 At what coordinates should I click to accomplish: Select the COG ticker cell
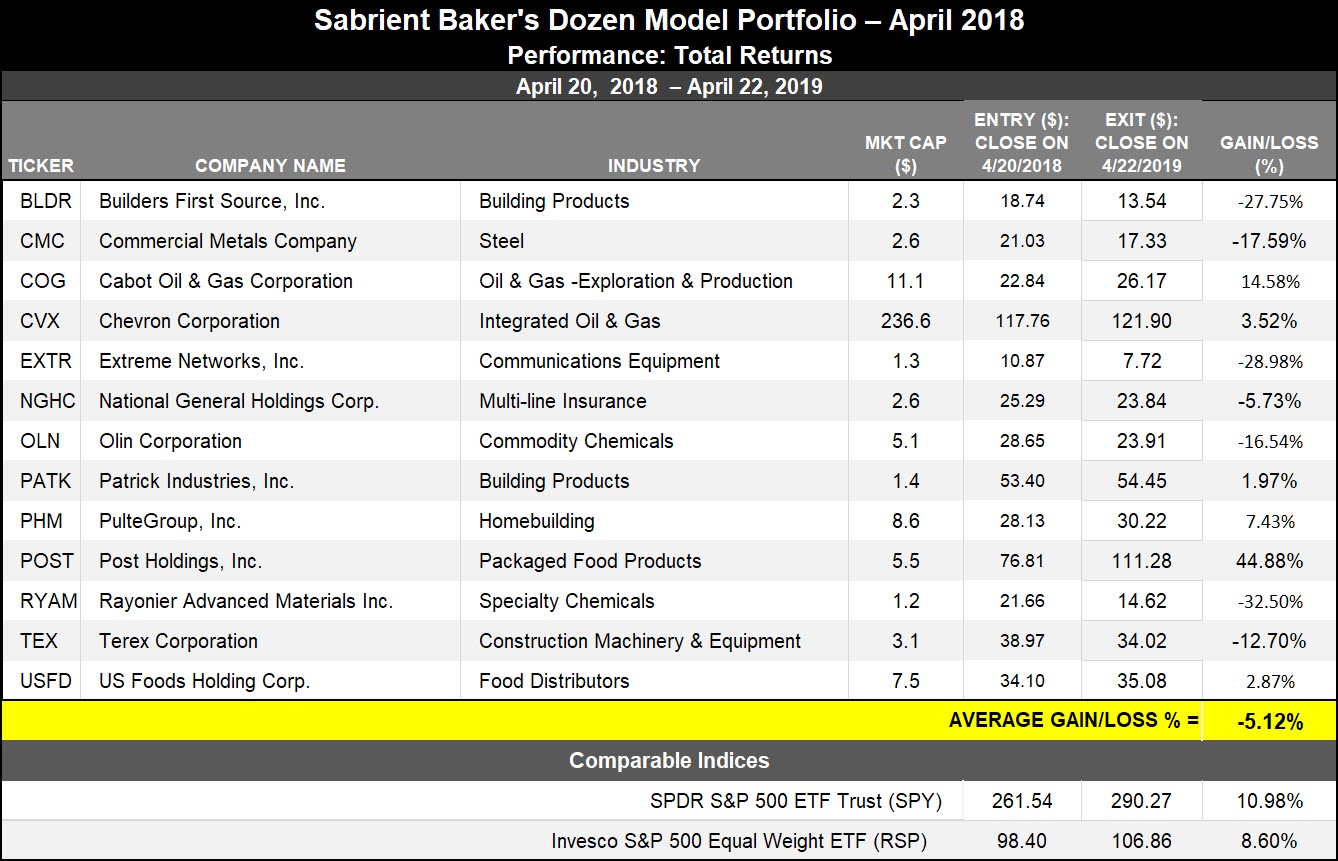(x=43, y=281)
